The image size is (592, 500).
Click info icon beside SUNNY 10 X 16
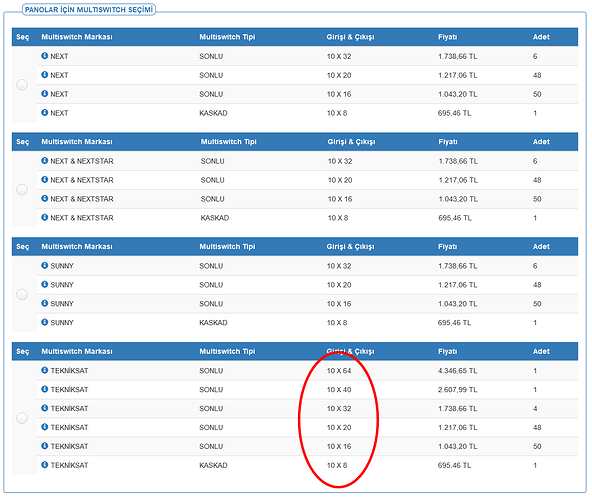[x=45, y=303]
